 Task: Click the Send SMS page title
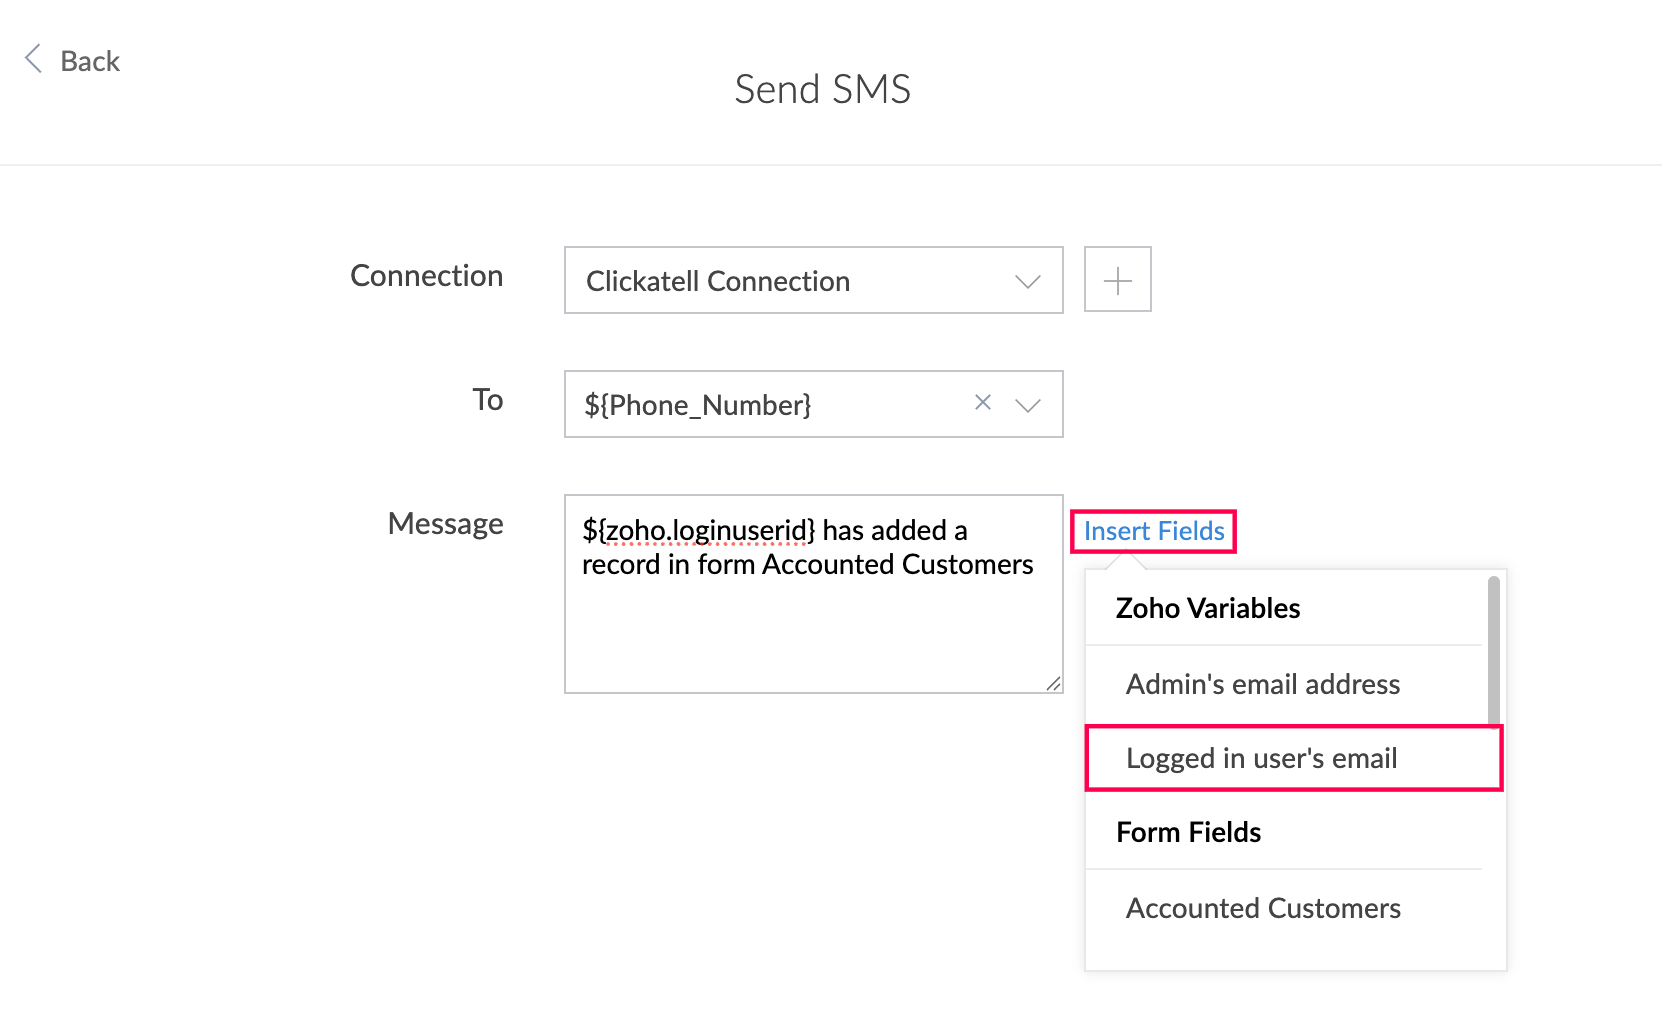(823, 89)
